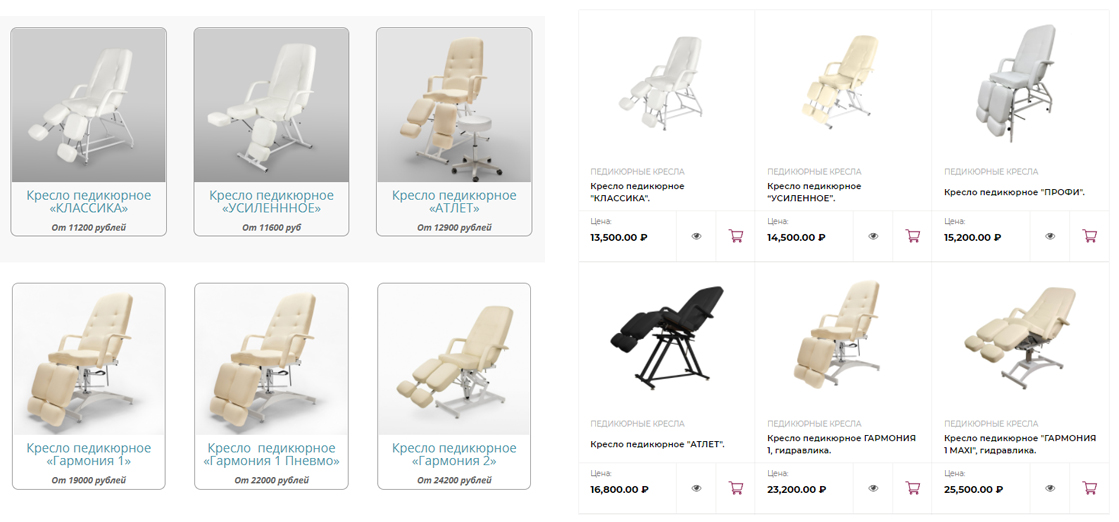
Task: Quick view the ПРОФИ chair via eye icon
Action: coord(1050,237)
